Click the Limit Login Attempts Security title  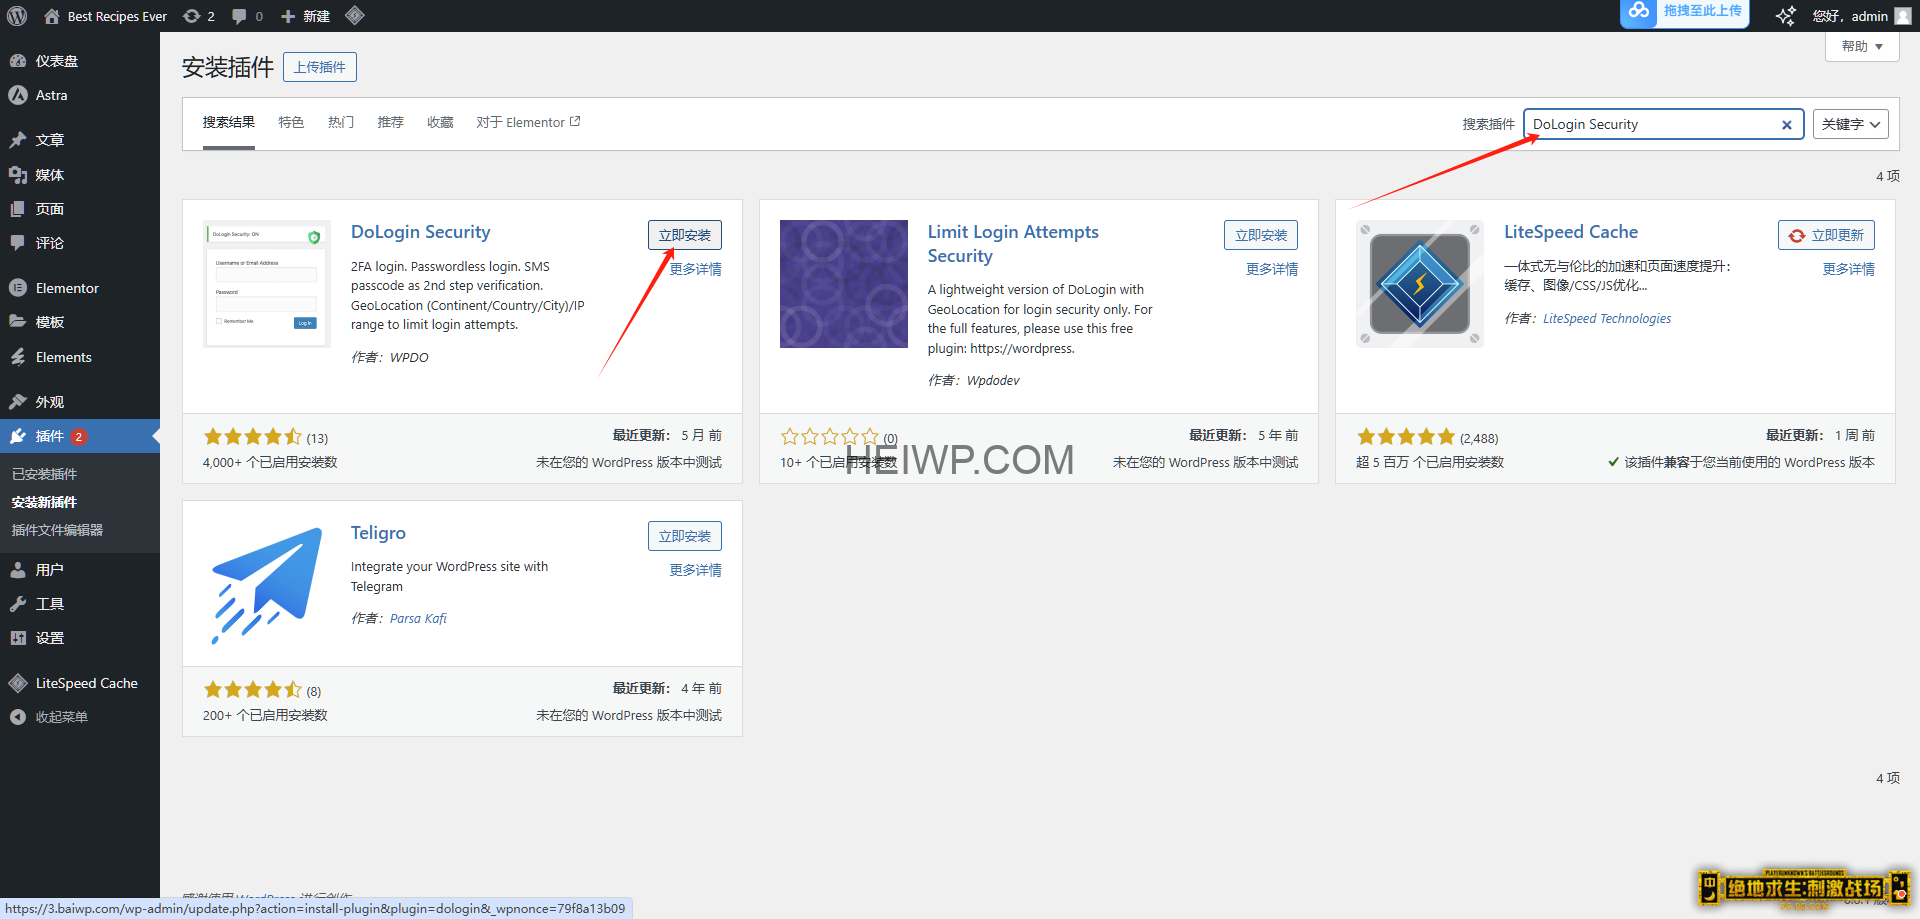click(1013, 244)
